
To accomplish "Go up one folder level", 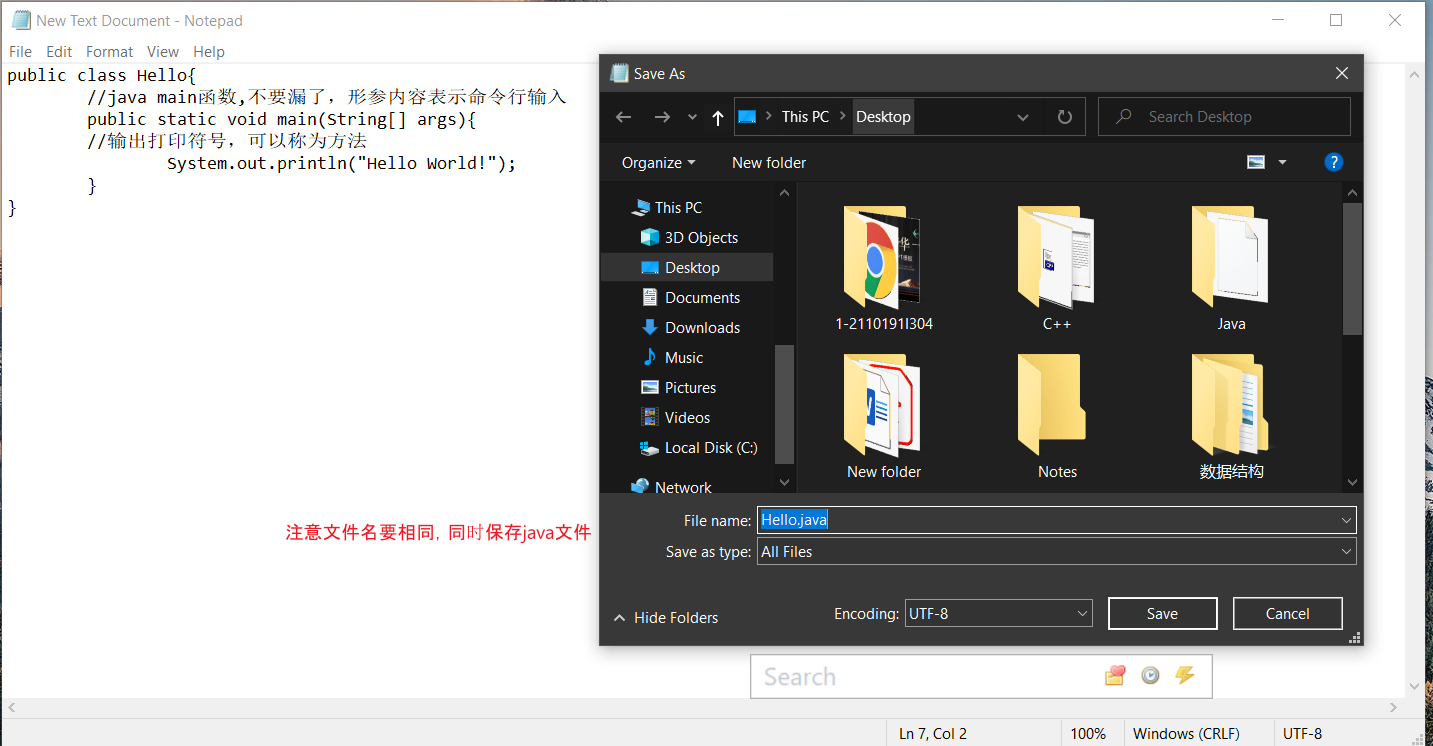I will coord(717,116).
